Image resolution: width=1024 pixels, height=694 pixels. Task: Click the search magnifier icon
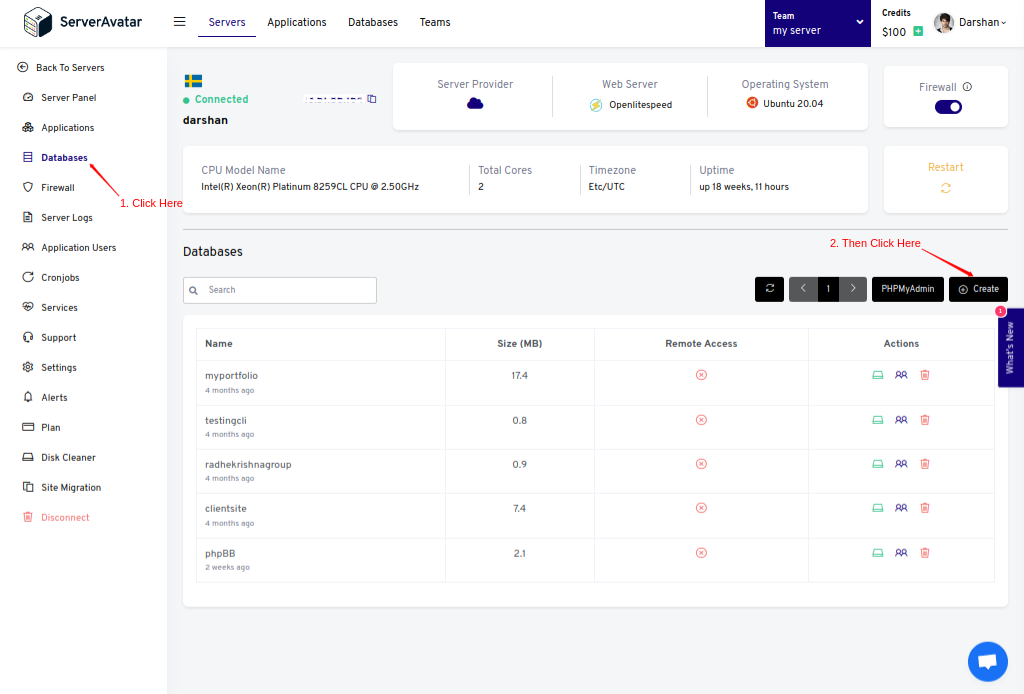[x=193, y=291]
